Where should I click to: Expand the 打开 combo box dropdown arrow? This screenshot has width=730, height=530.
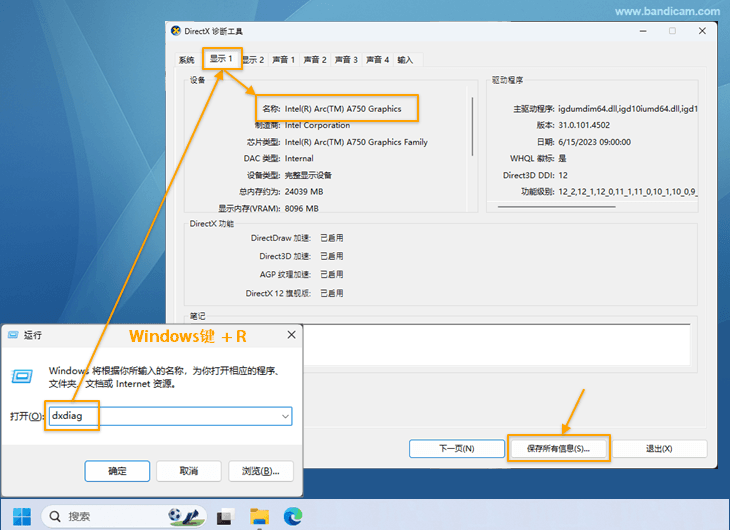[x=285, y=416]
